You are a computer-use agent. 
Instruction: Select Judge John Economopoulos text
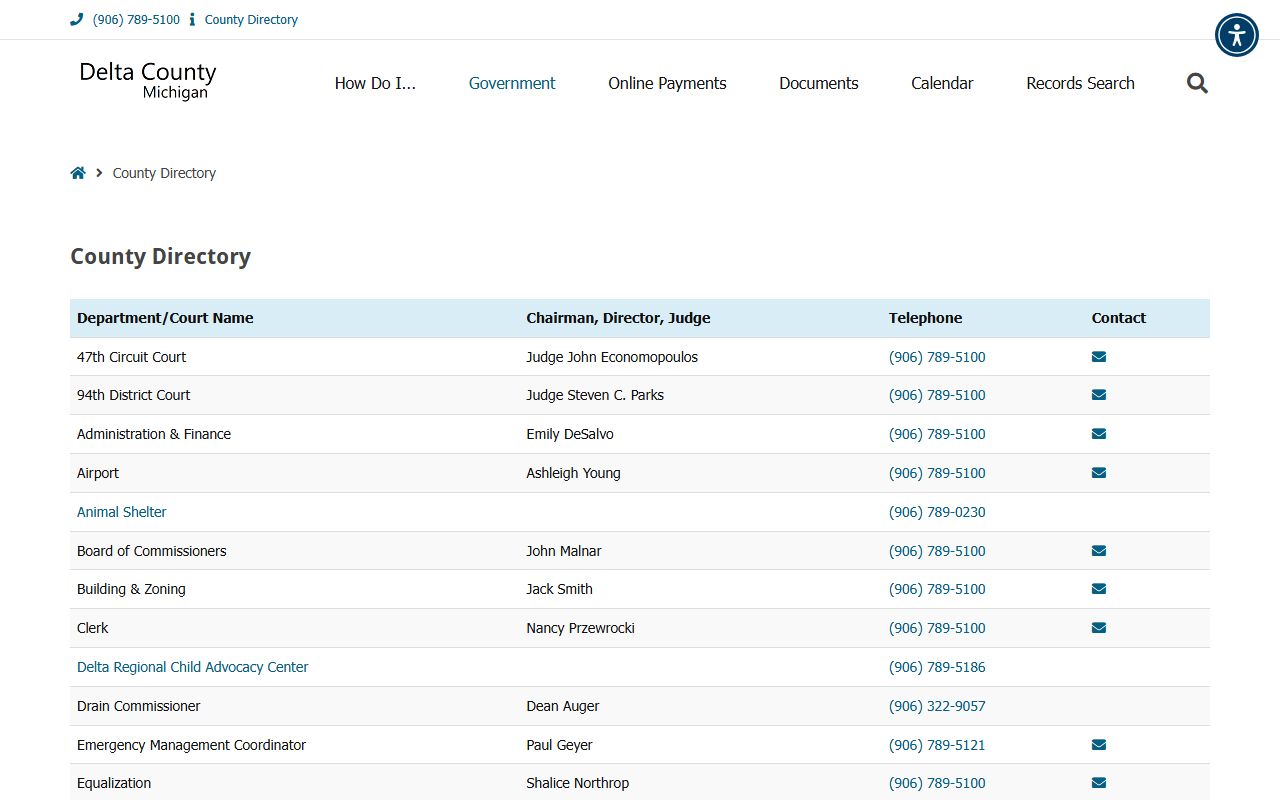[612, 357]
